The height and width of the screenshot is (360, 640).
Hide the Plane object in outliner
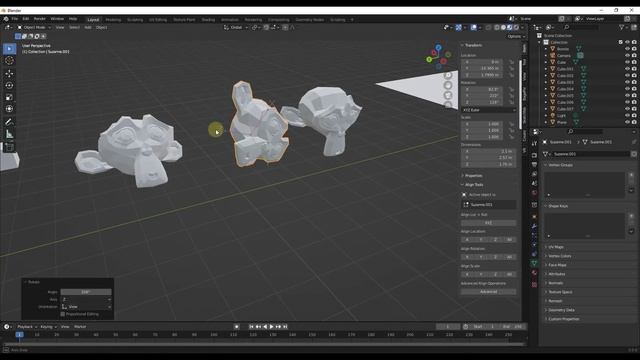tap(627, 122)
